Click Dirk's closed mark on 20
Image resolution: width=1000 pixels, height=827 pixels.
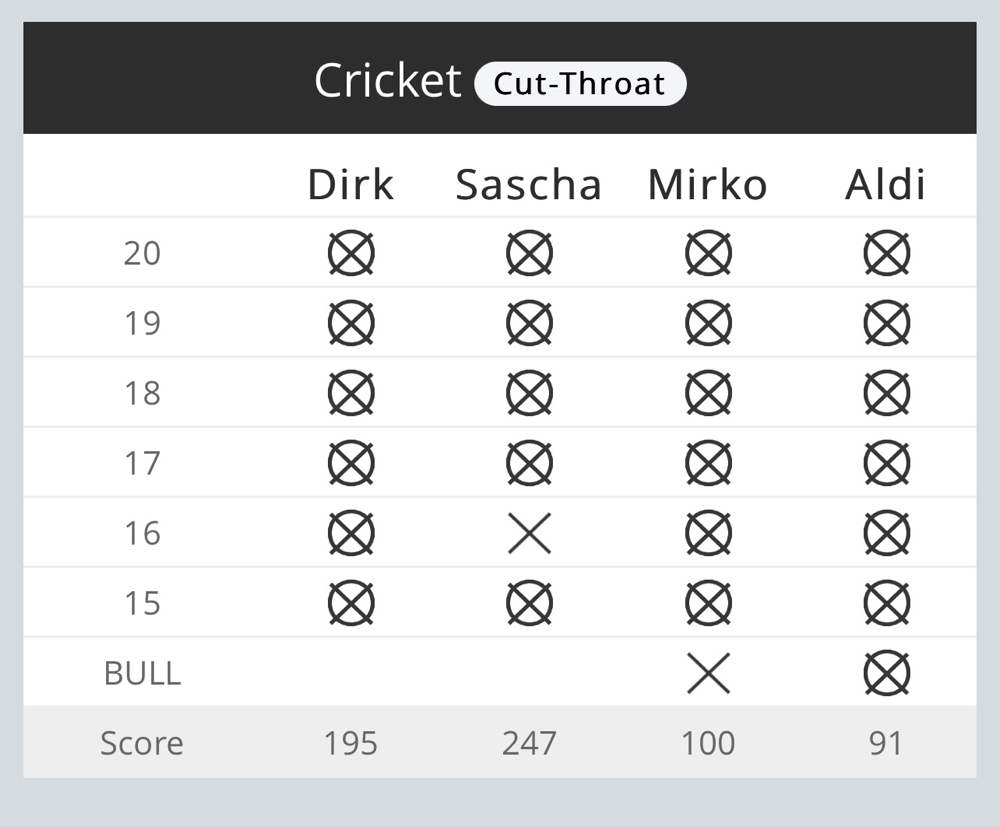[351, 253]
